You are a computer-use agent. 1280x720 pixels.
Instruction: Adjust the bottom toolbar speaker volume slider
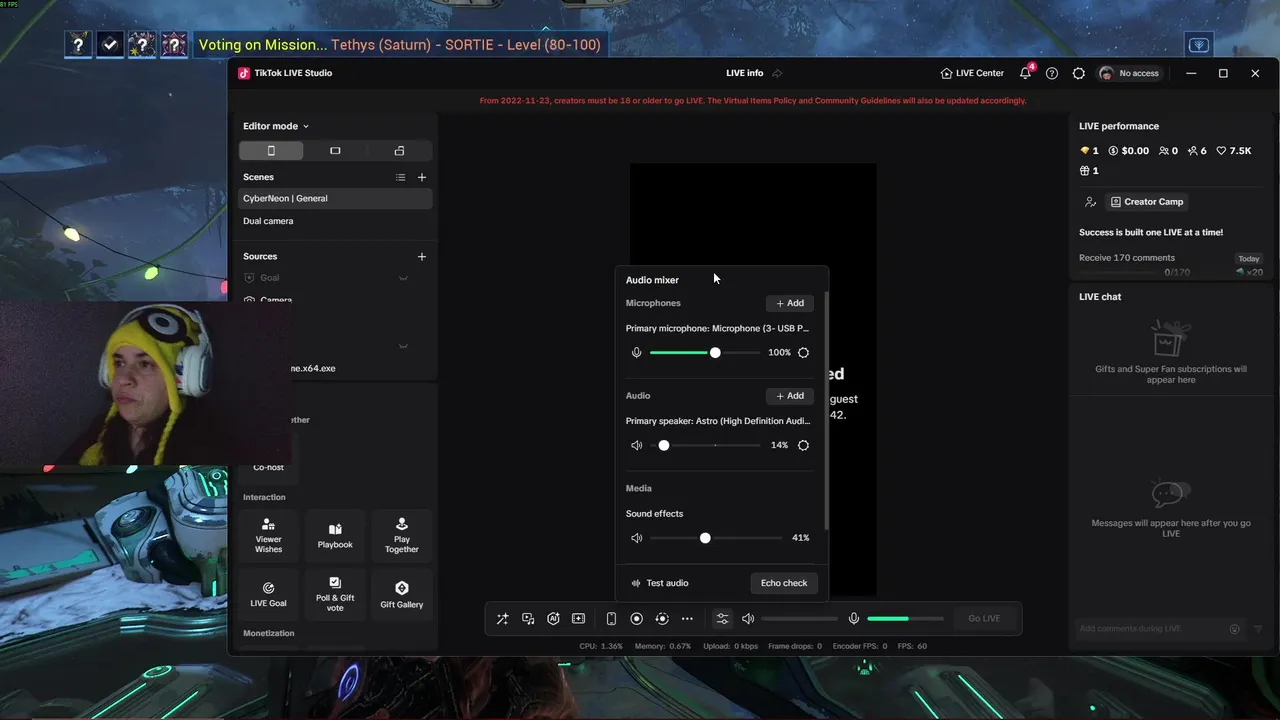pos(799,619)
